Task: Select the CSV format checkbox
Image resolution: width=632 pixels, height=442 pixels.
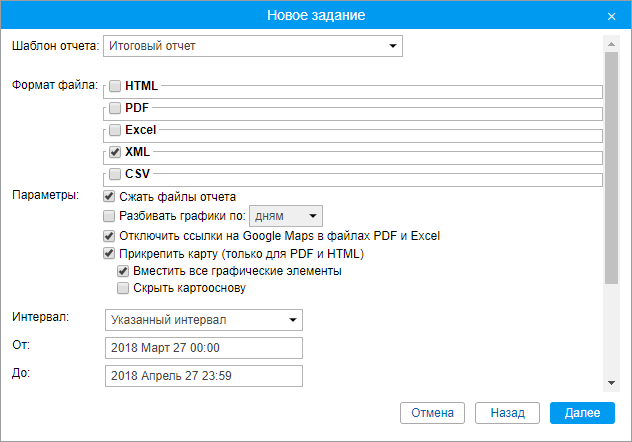Action: tap(115, 174)
